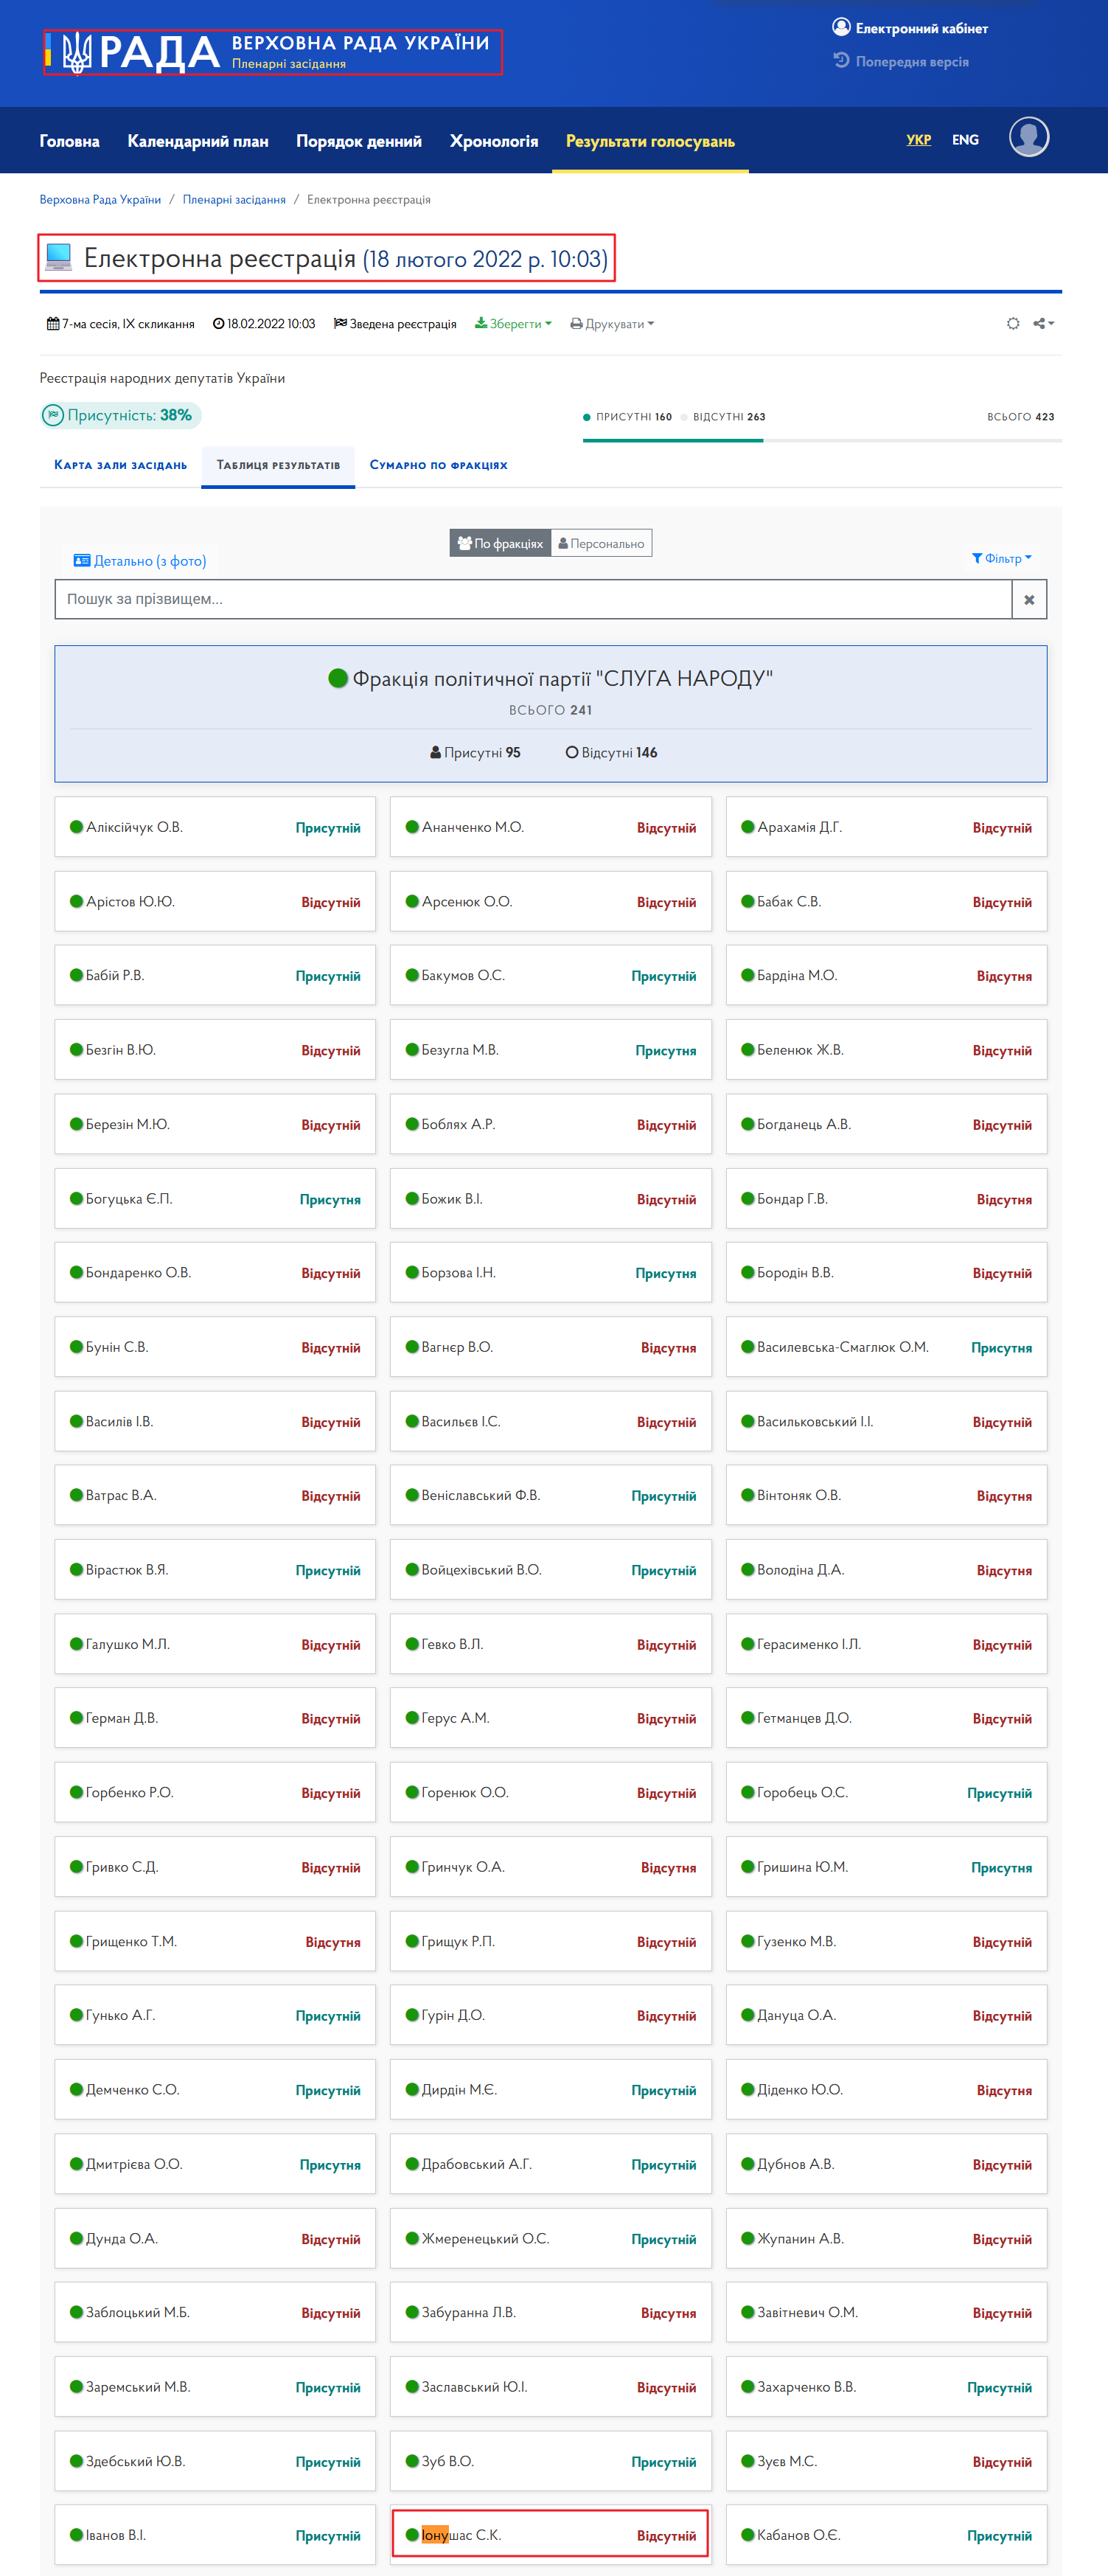Click Відсутні 146 faction count
The width and height of the screenshot is (1108, 2576).
(612, 752)
